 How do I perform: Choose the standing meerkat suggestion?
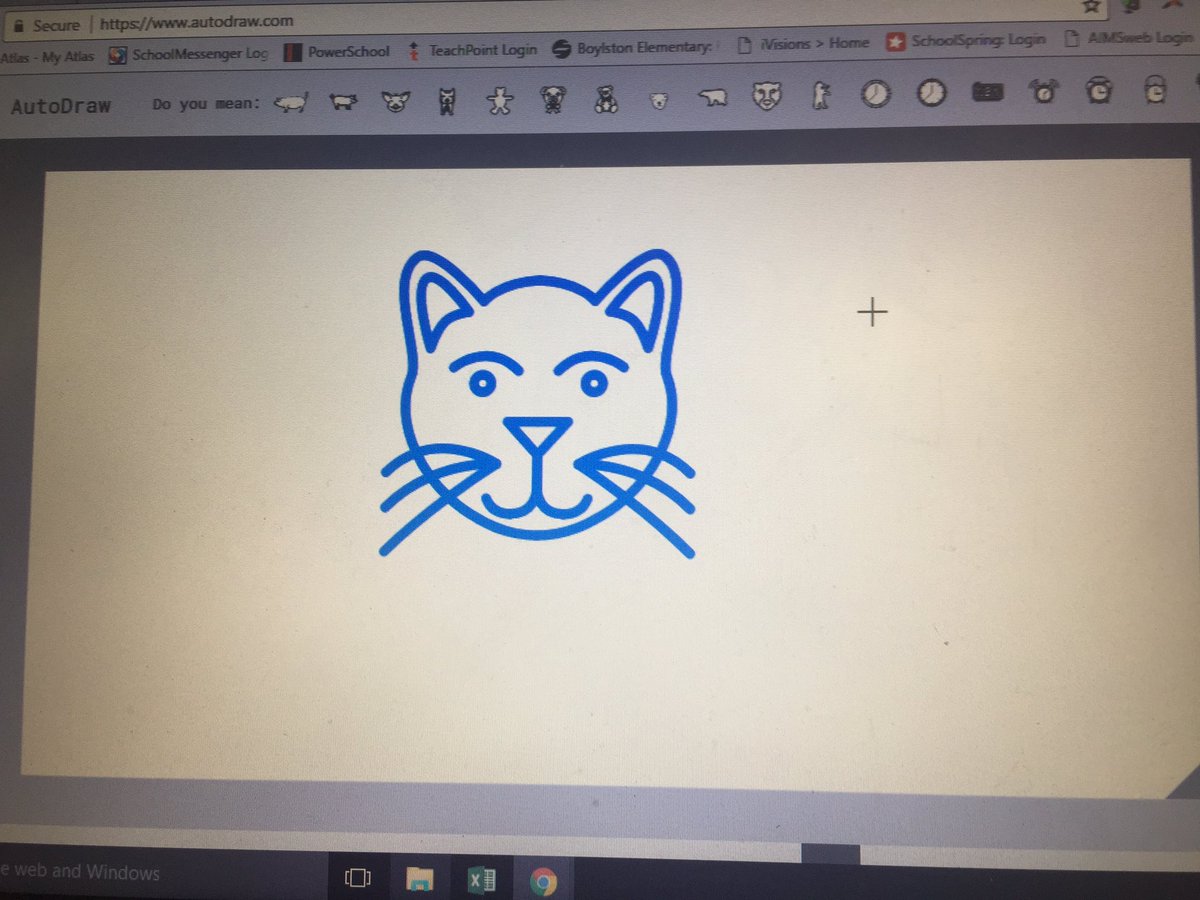coord(820,95)
